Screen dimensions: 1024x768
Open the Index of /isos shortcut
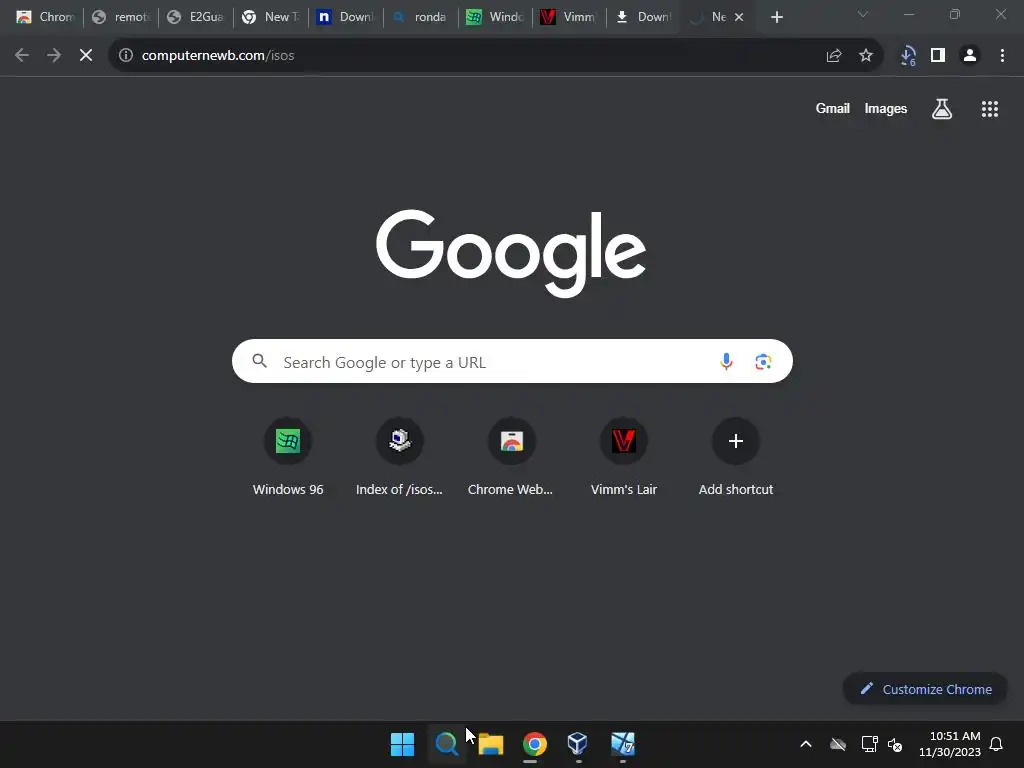point(400,457)
